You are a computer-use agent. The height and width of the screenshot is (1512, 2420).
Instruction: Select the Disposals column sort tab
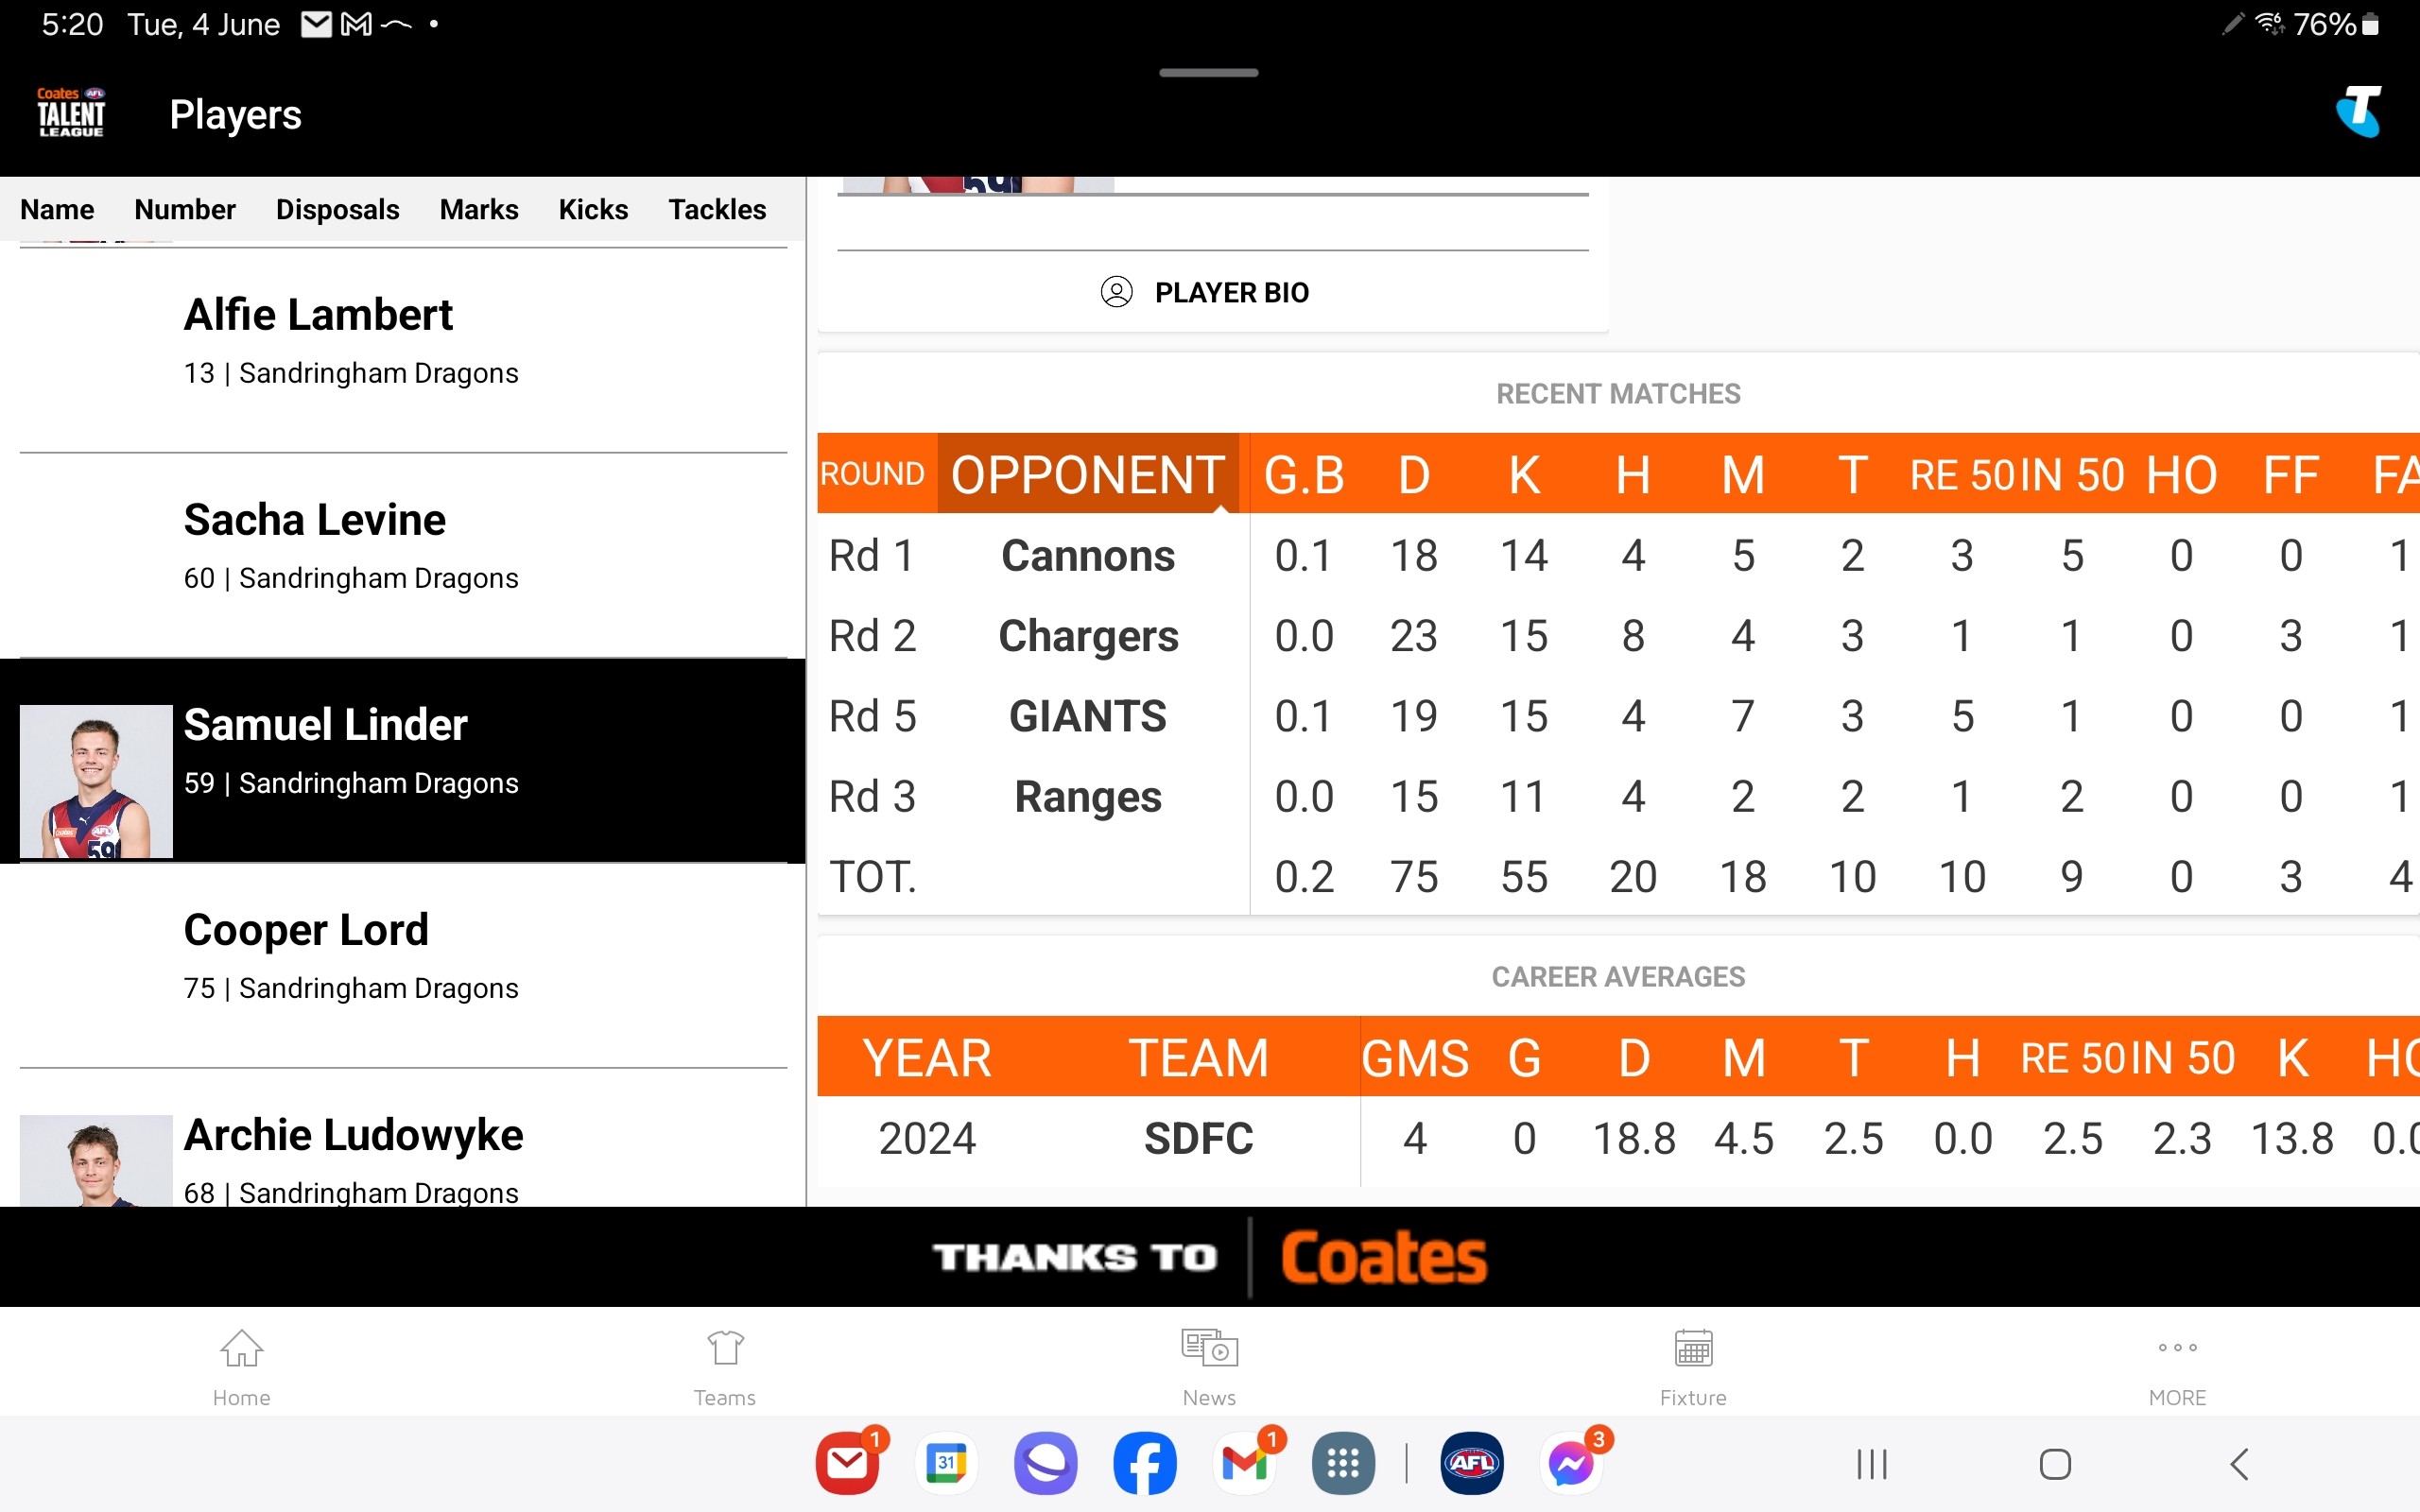pos(338,209)
